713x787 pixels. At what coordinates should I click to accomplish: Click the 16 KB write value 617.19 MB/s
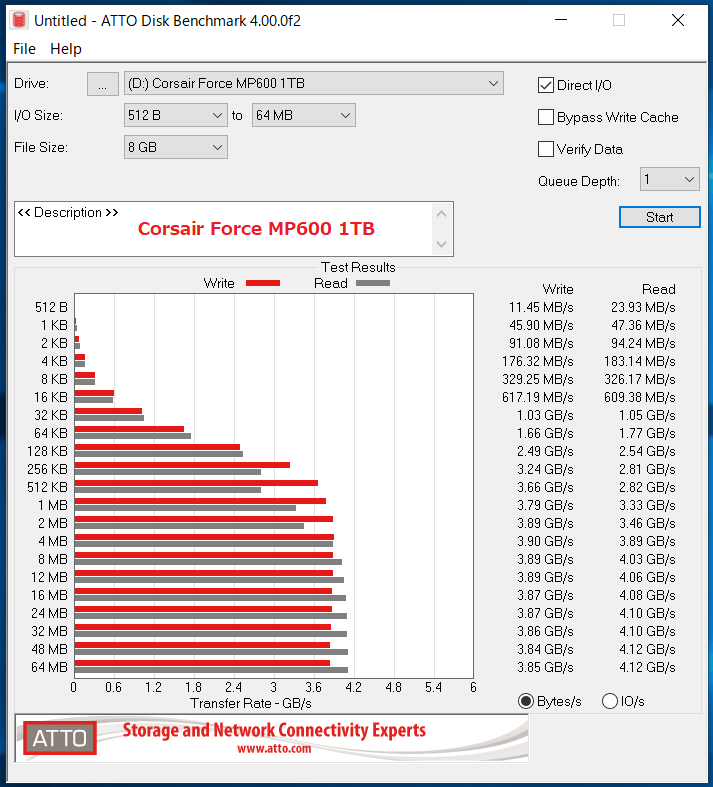coord(537,398)
